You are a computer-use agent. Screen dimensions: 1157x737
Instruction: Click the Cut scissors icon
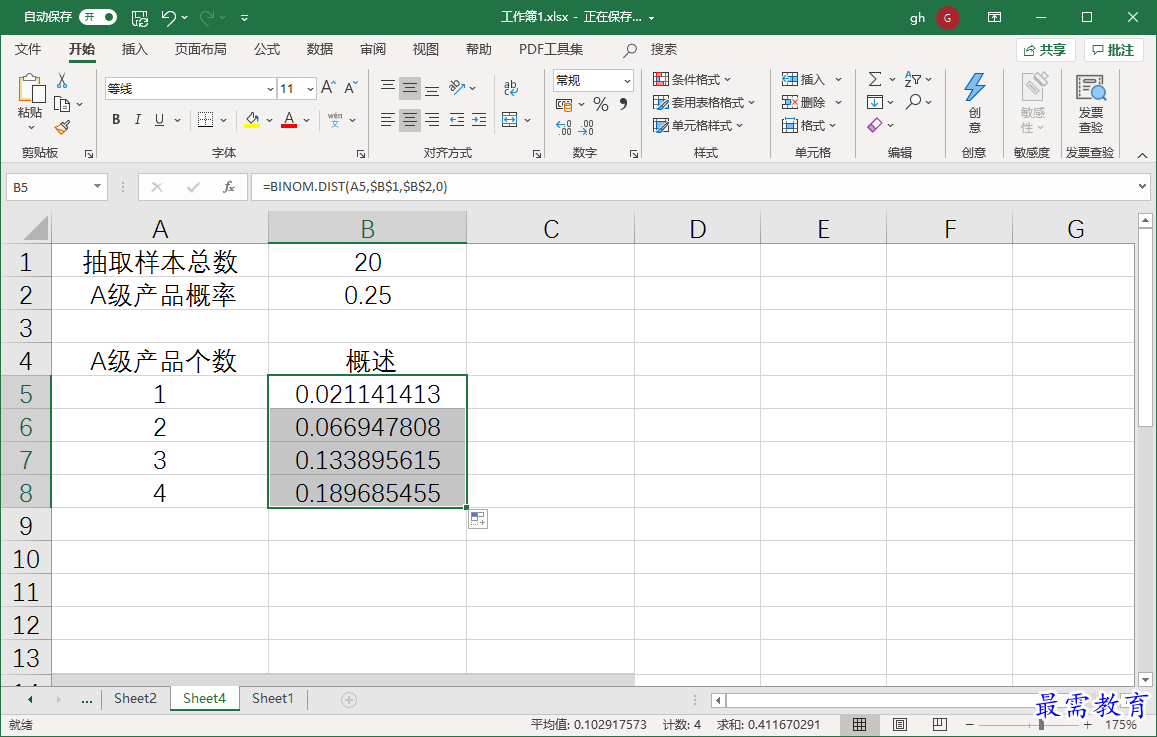(62, 80)
